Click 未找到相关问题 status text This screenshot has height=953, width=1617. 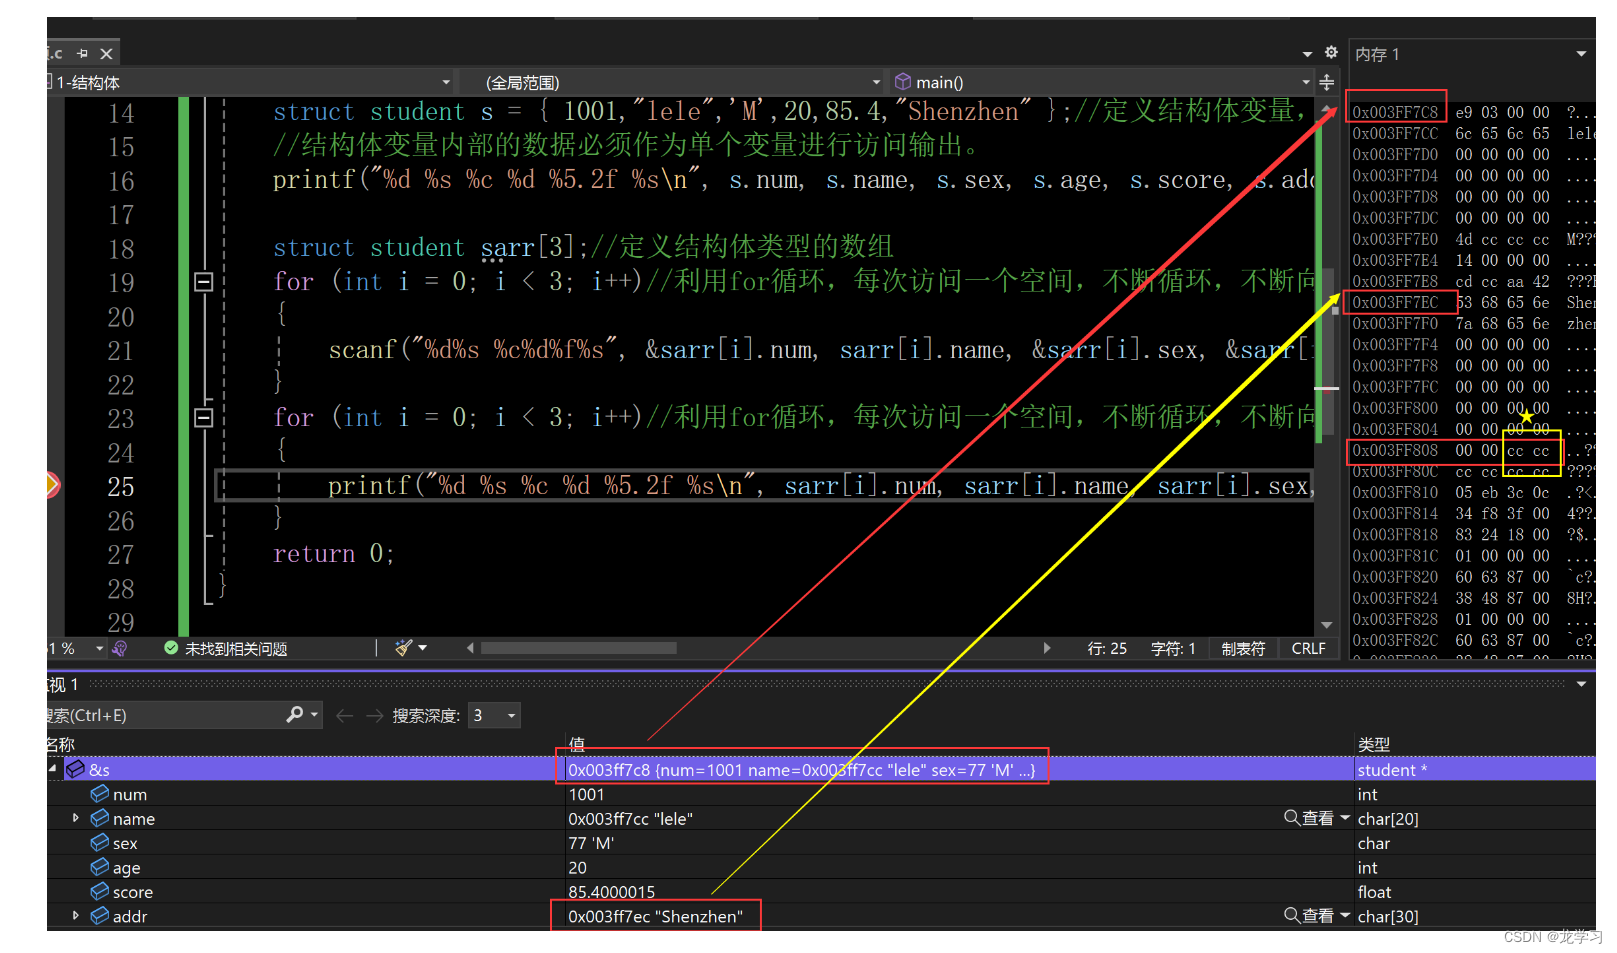(x=236, y=649)
